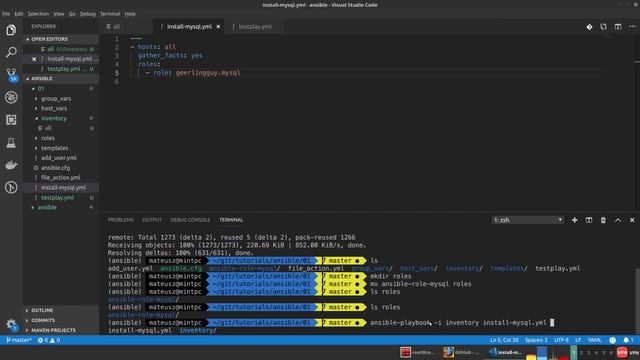Image resolution: width=640 pixels, height=360 pixels.
Task: Switch to the Problems panel tab
Action: [120, 220]
